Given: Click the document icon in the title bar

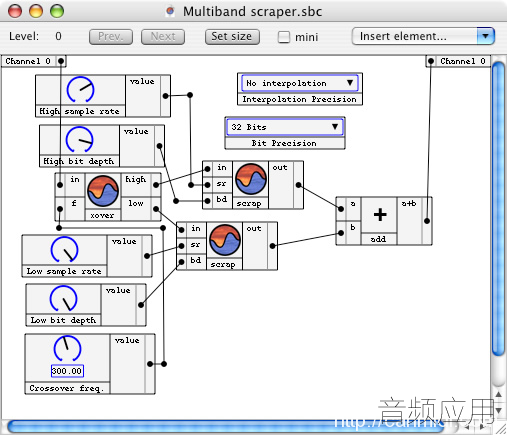Looking at the screenshot, I should [170, 11].
